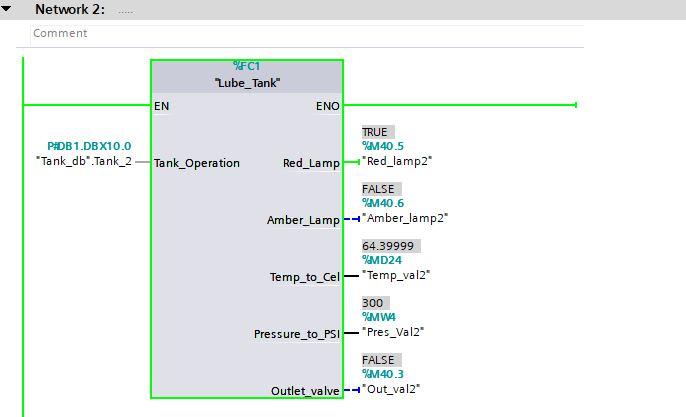Select the %M40.5 address
Screen dimensions: 686x417
coord(383,146)
